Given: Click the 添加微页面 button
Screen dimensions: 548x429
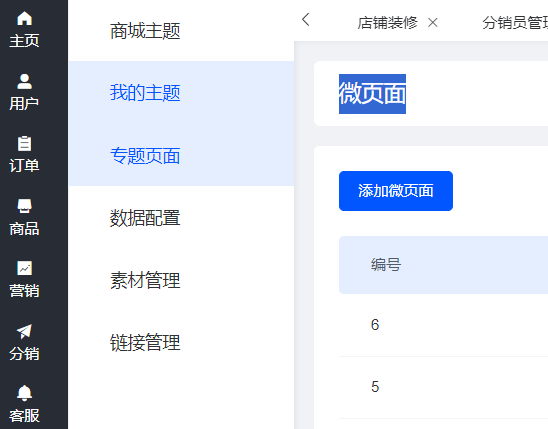Looking at the screenshot, I should (x=396, y=191).
